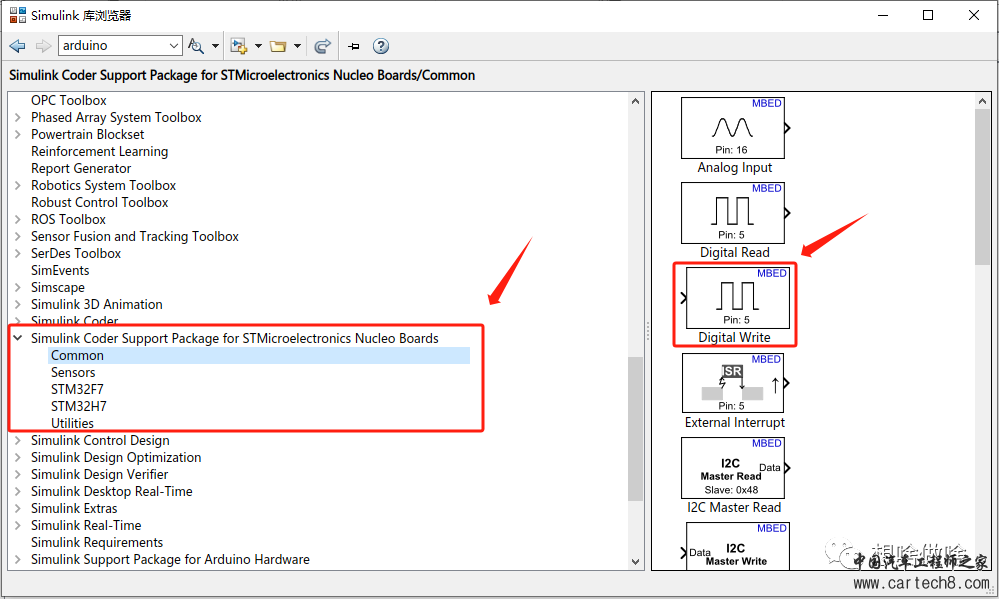Image resolution: width=999 pixels, height=599 pixels.
Task: Click the open folder toolbar icon
Action: pyautogui.click(x=278, y=46)
